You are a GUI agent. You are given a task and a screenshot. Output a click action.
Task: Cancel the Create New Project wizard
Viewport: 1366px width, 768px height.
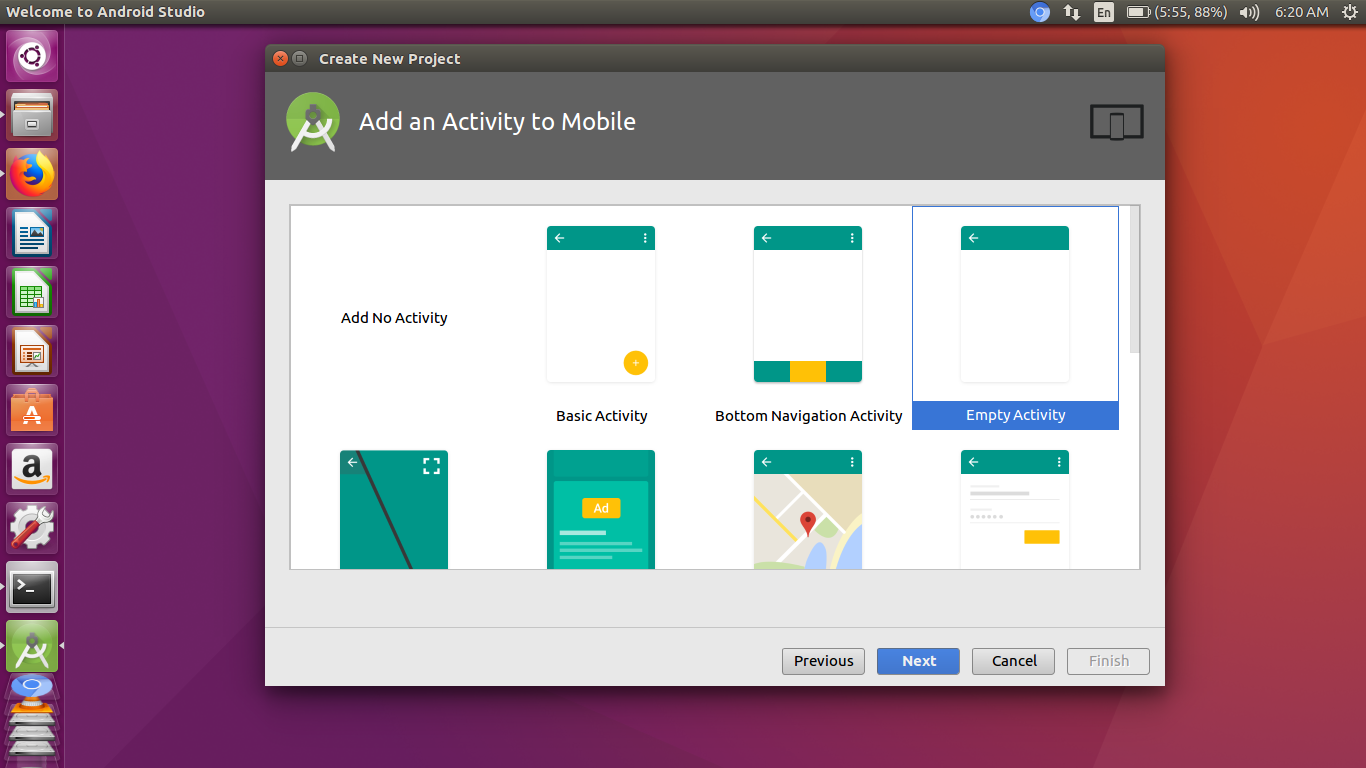(1014, 661)
